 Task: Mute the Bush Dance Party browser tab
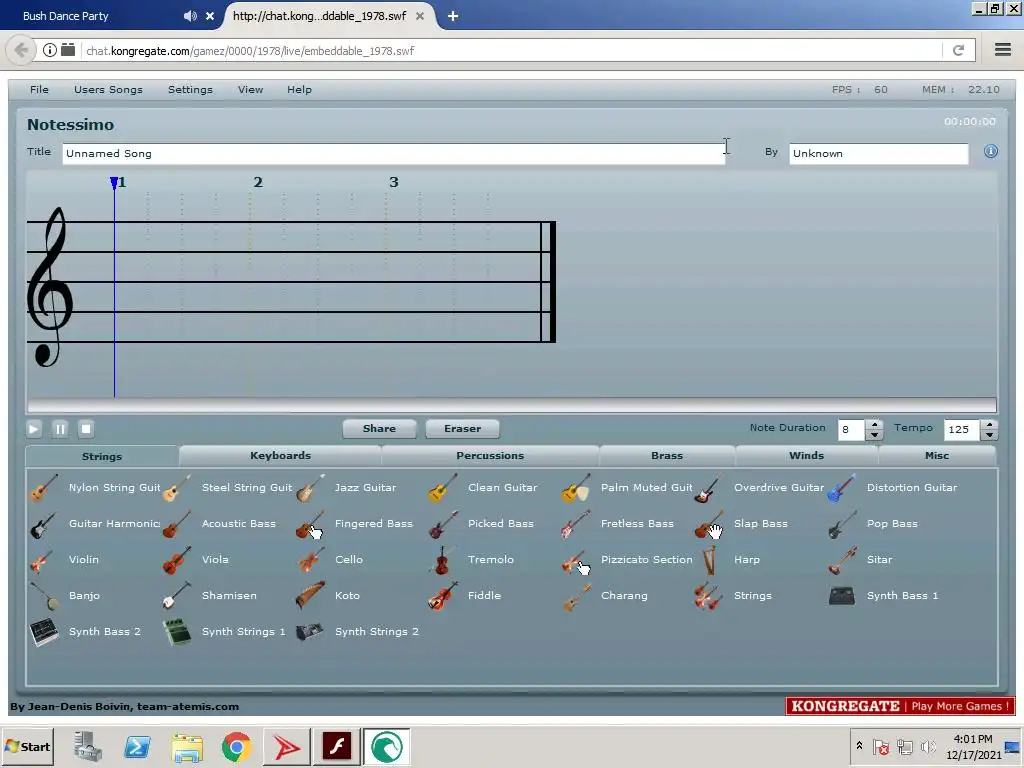(190, 16)
